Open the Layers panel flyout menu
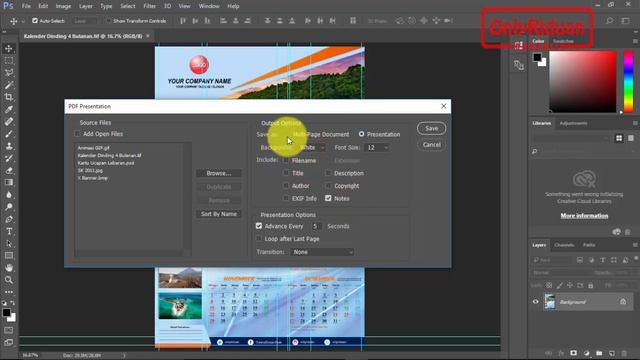This screenshot has width=640, height=360. point(635,245)
